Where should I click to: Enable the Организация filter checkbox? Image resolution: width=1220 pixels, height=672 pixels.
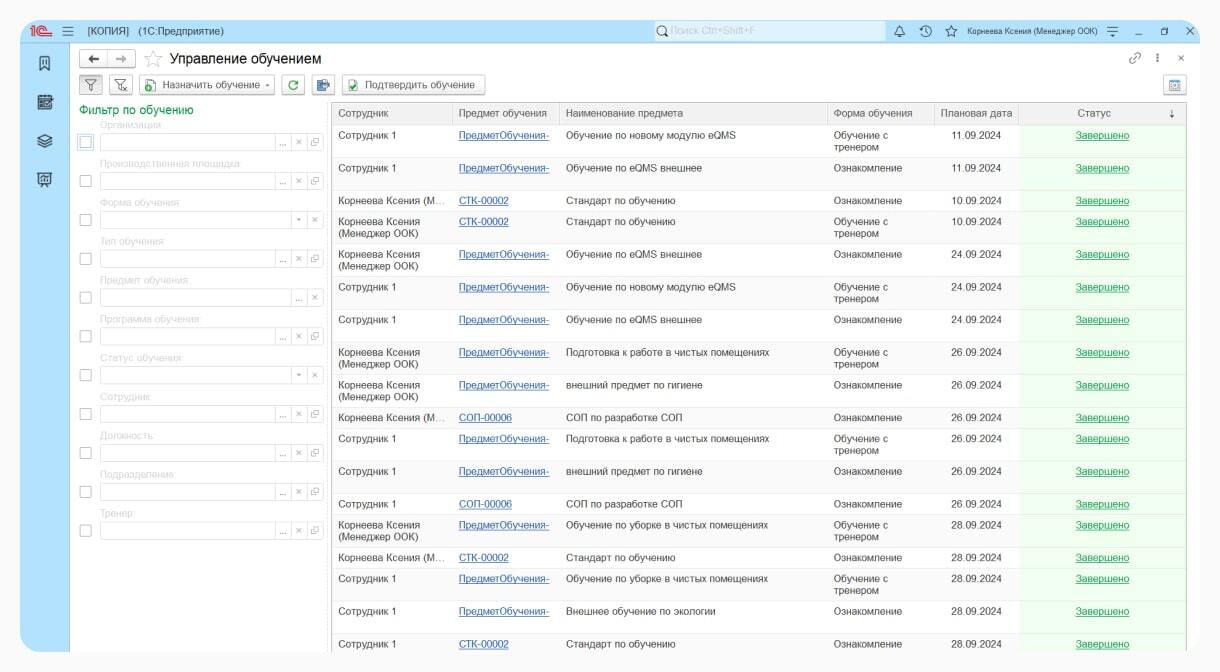click(85, 142)
